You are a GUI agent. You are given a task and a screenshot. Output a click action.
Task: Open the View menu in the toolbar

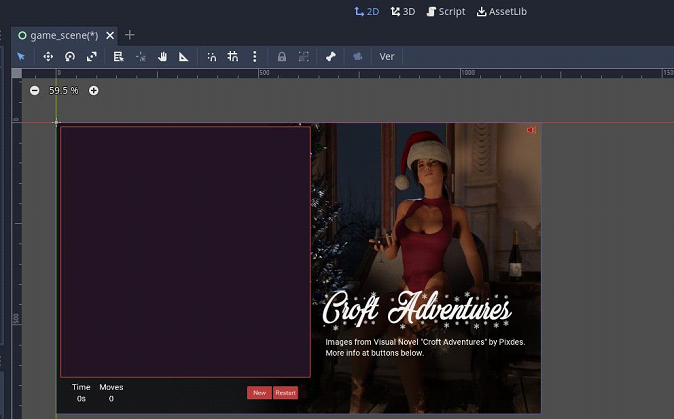click(387, 56)
